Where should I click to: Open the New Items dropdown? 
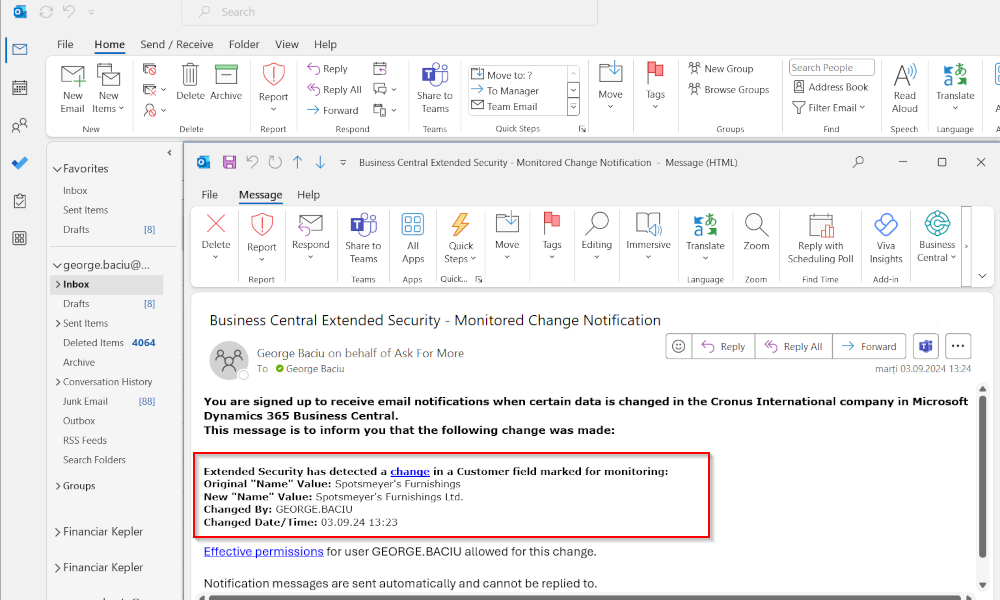tap(108, 88)
